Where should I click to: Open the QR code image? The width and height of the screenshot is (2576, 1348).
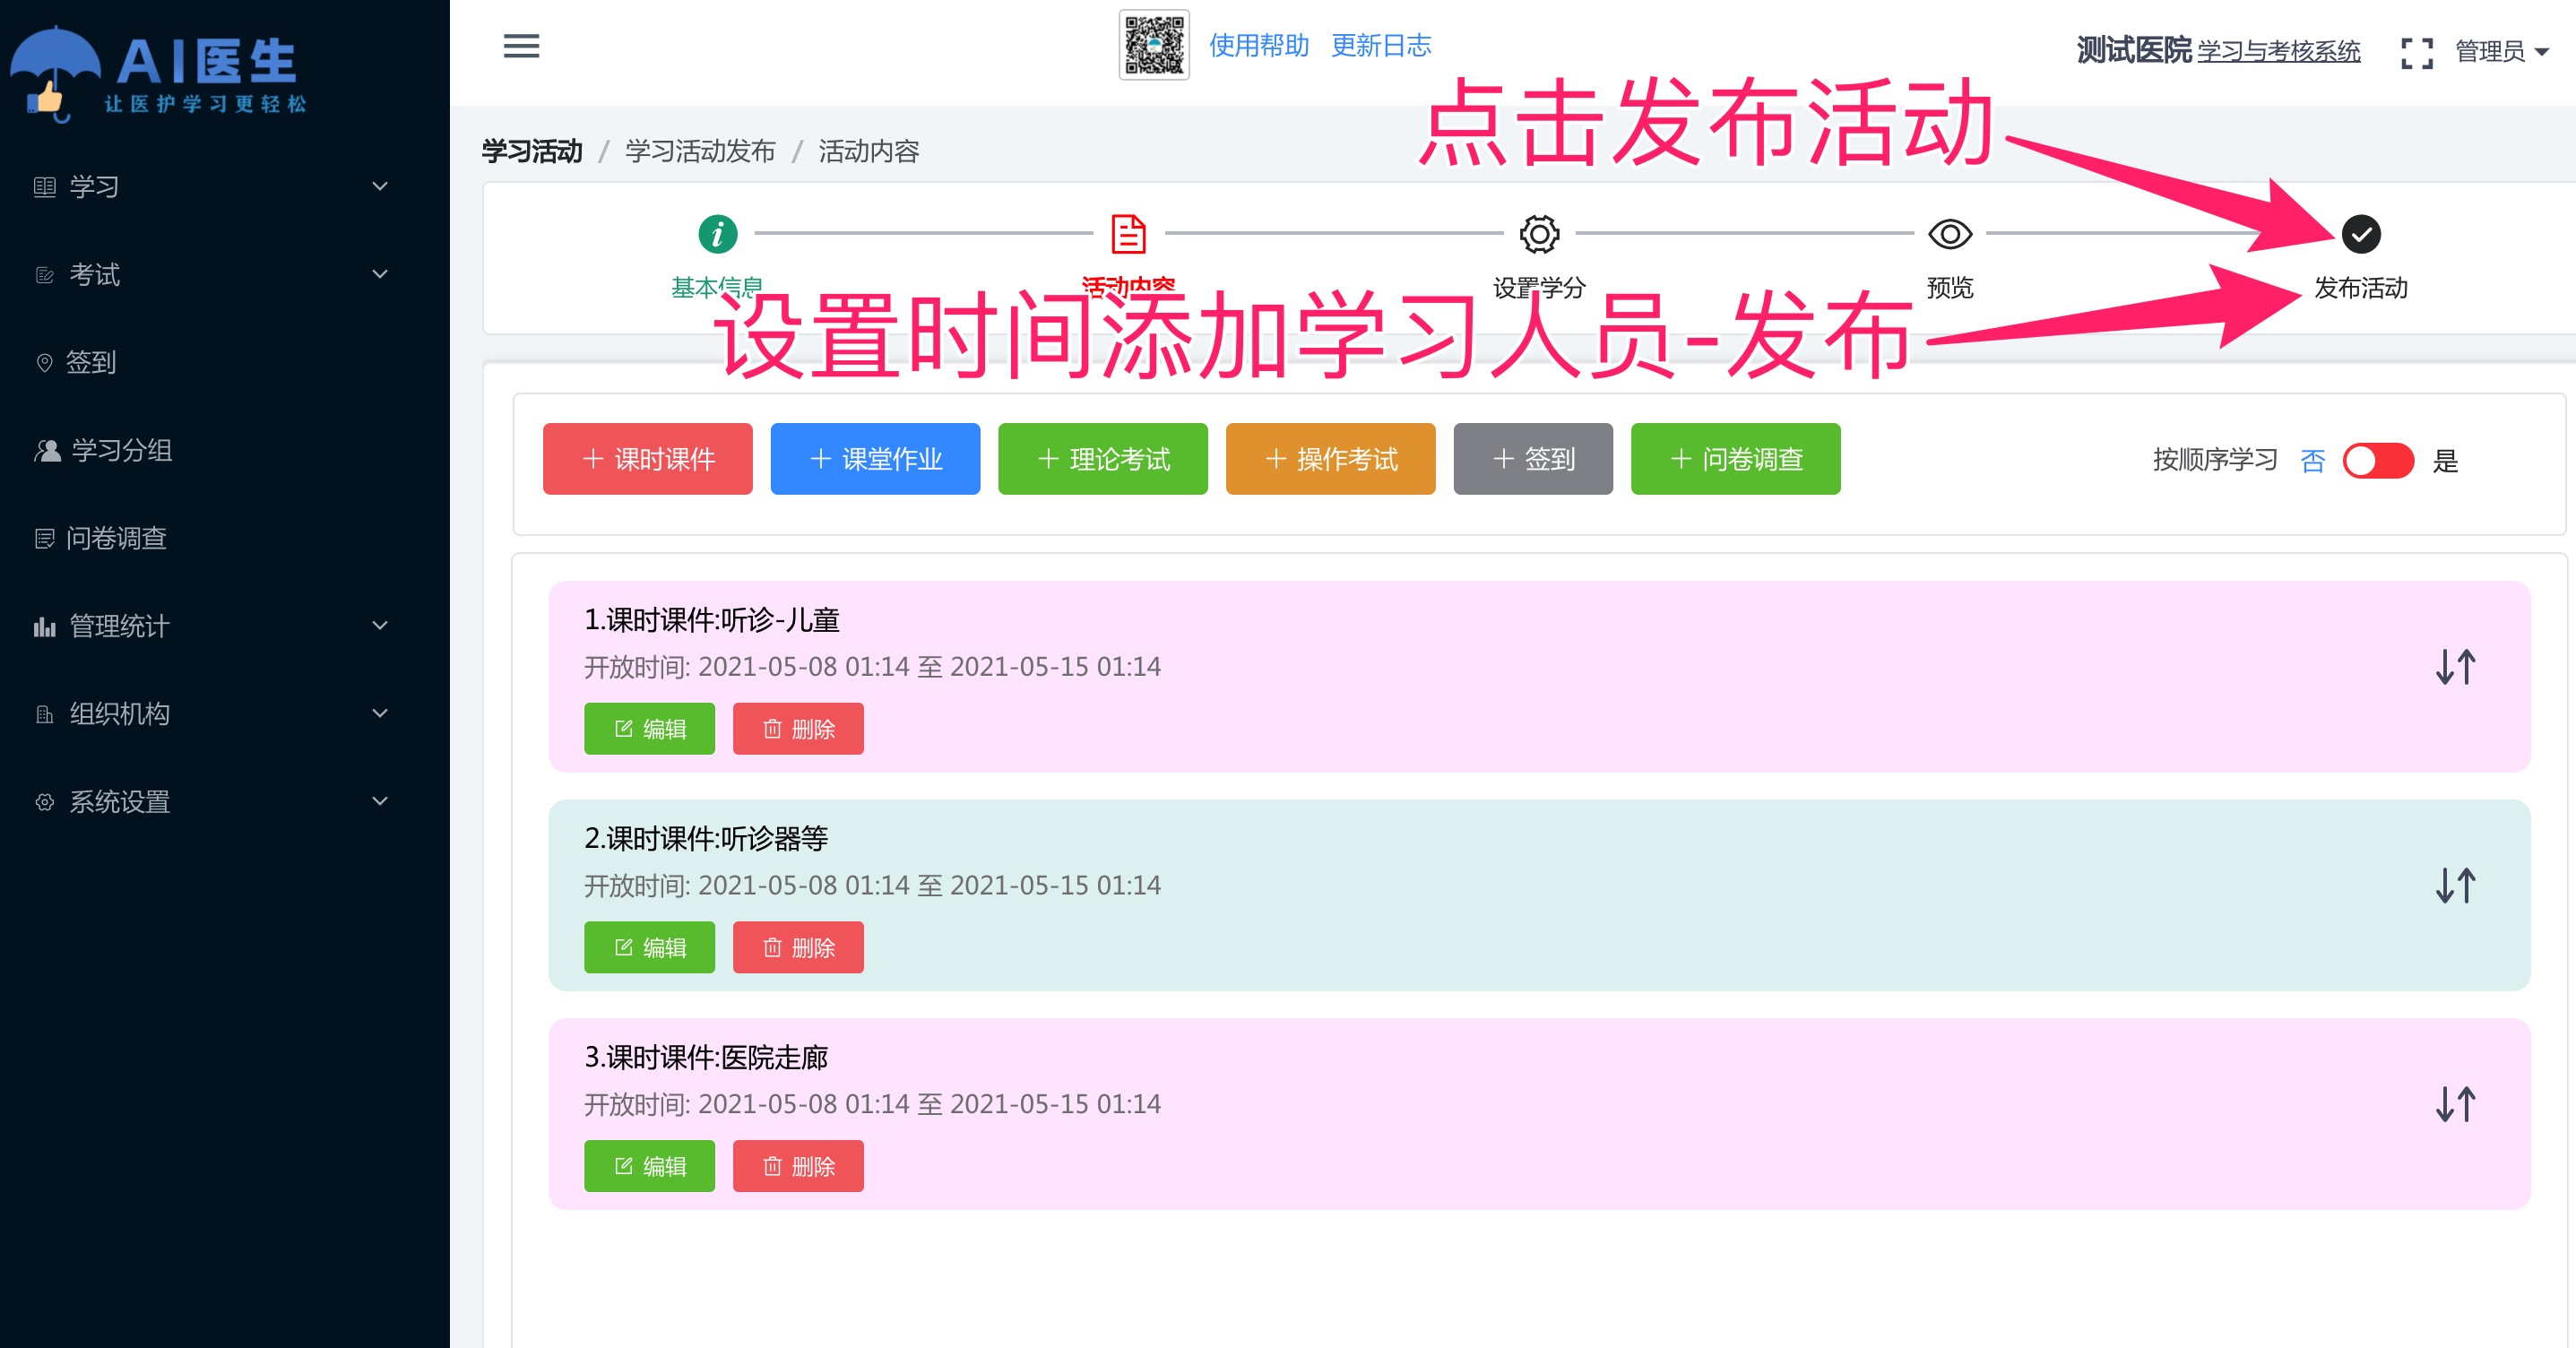coord(1154,45)
